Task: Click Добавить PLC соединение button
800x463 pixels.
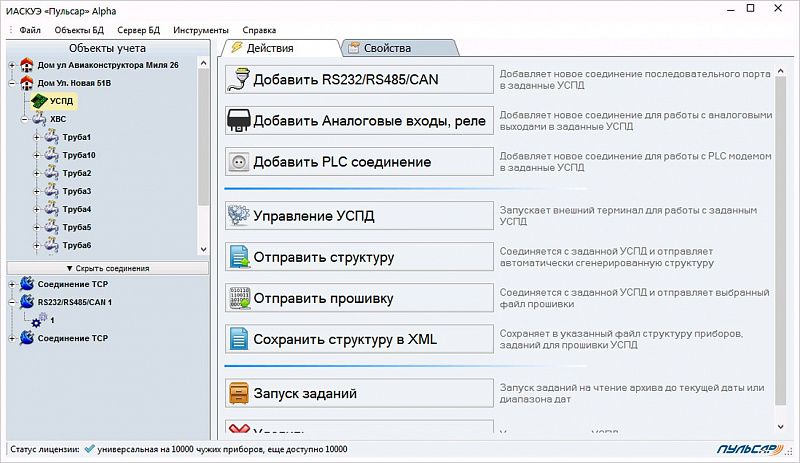Action: (359, 162)
